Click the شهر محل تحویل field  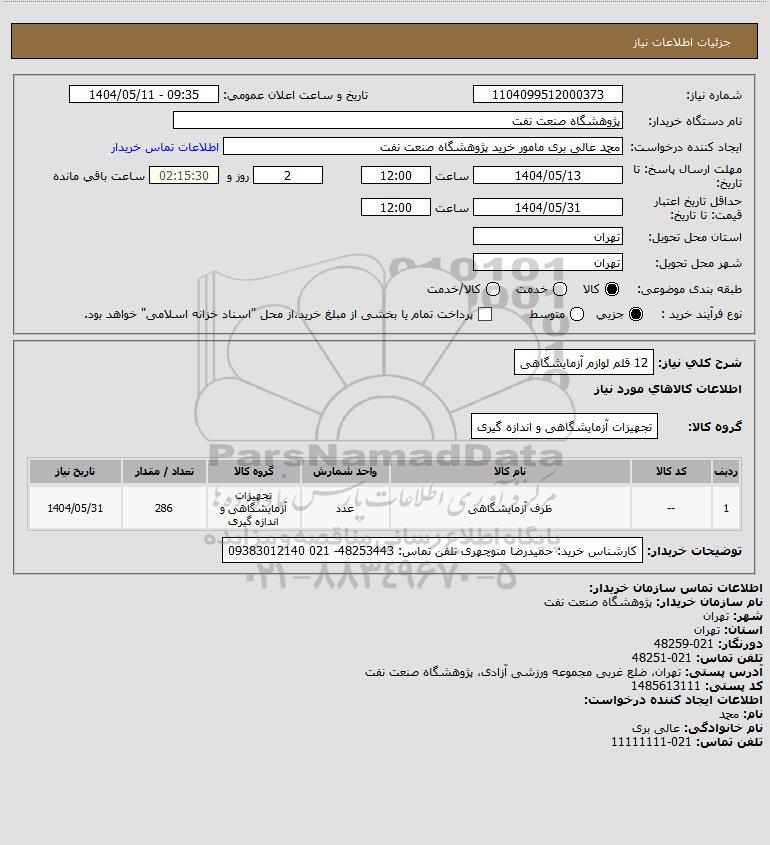coord(547,262)
